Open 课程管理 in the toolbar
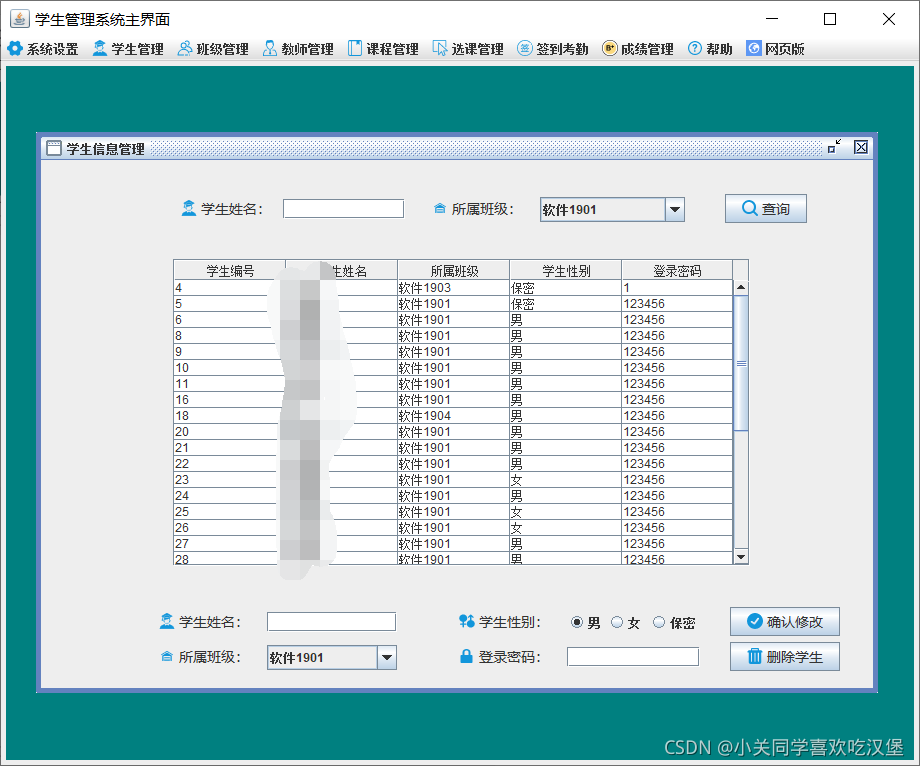Screen dimensions: 920x766 click(x=383, y=48)
